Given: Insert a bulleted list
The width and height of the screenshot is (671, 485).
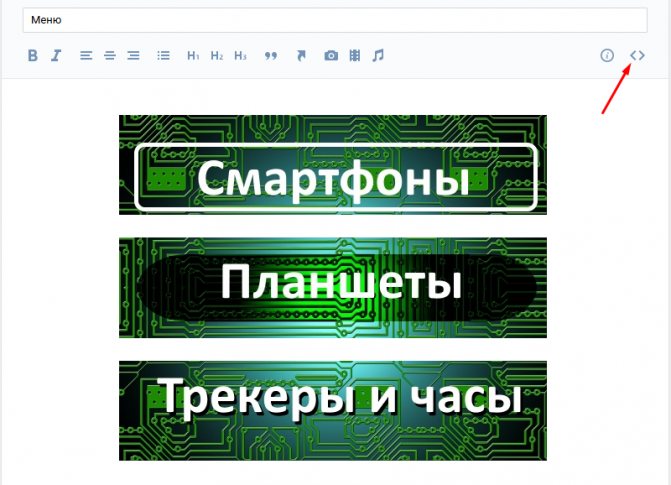Looking at the screenshot, I should tap(163, 56).
